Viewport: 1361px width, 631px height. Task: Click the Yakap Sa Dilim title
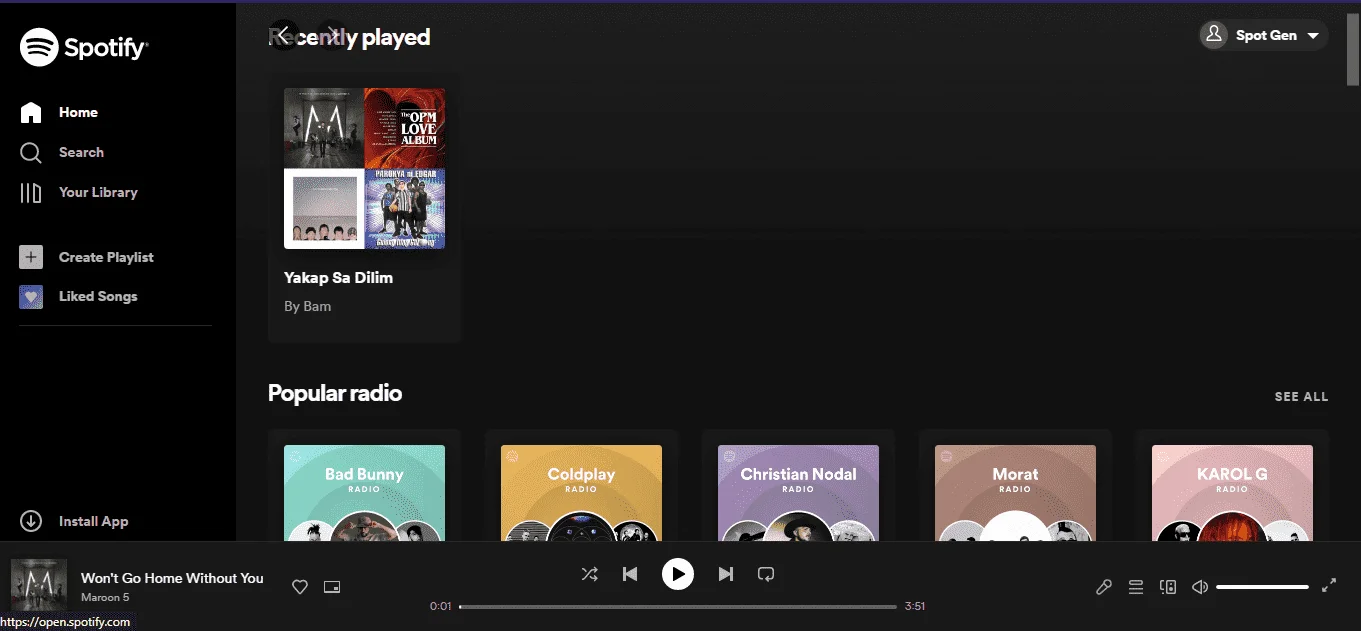pos(338,278)
